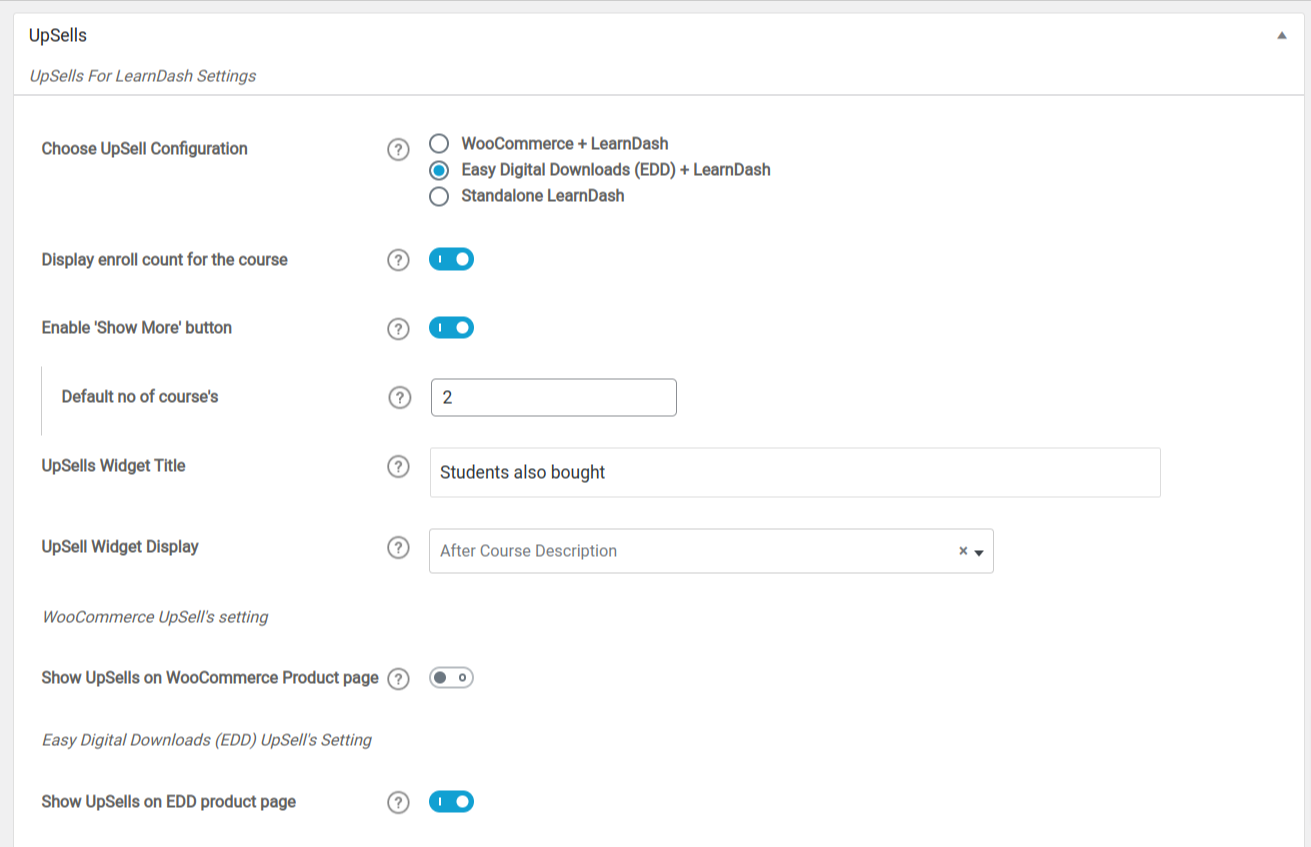Click help icon for WooCommerce Product page setting
This screenshot has height=847, width=1311.
(398, 679)
